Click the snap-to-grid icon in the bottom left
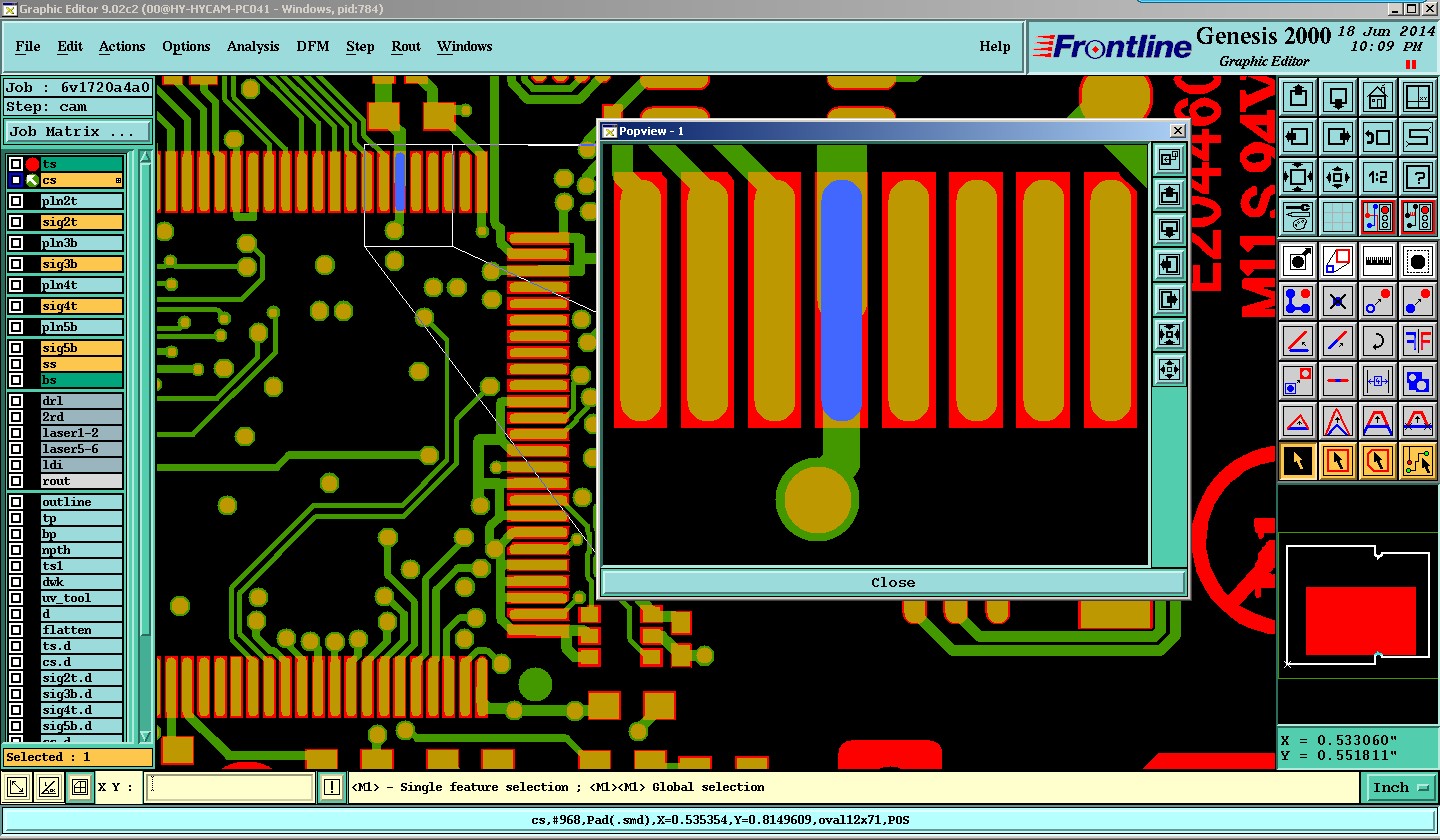 [80, 788]
